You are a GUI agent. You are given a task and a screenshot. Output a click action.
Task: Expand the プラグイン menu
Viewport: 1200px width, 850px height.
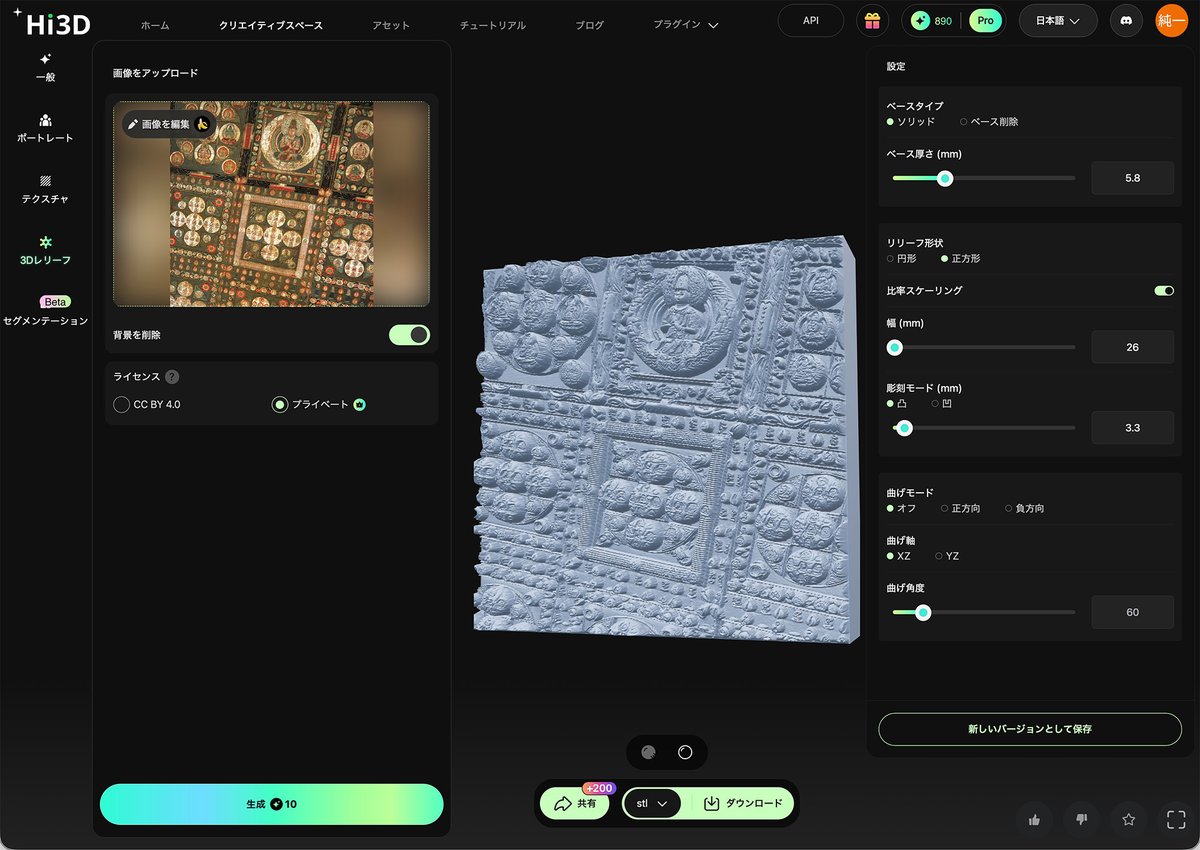click(x=686, y=25)
